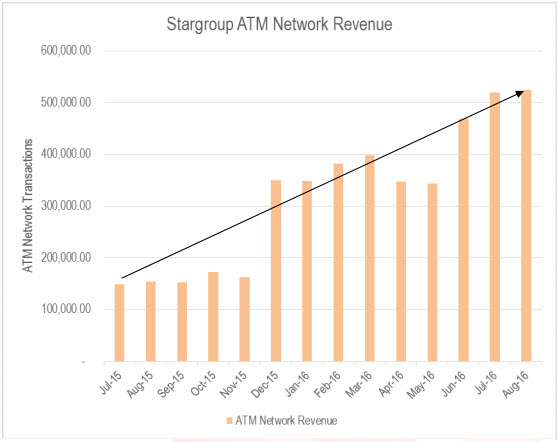Click the Dec-15 month label
The height and width of the screenshot is (442, 557).
pos(265,384)
